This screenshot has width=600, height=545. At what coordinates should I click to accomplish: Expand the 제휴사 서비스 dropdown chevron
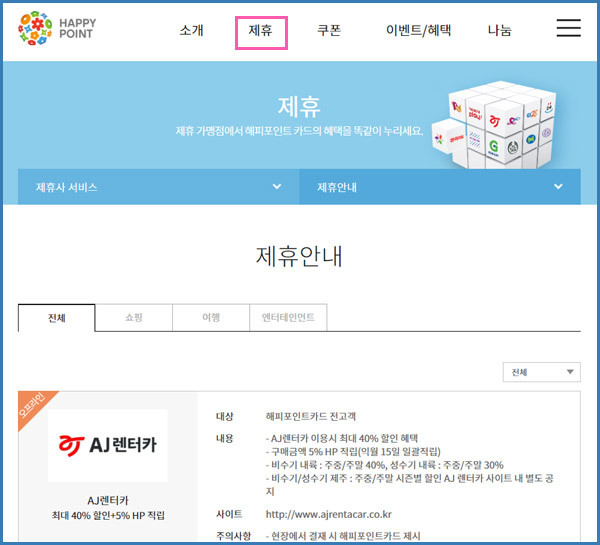click(x=277, y=187)
